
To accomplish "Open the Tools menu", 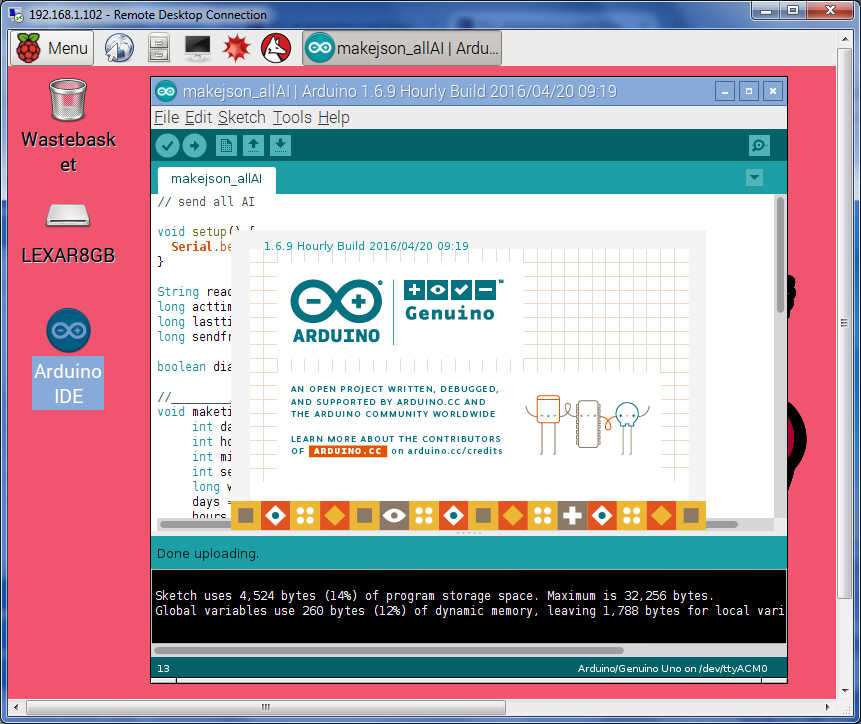I will [292, 117].
